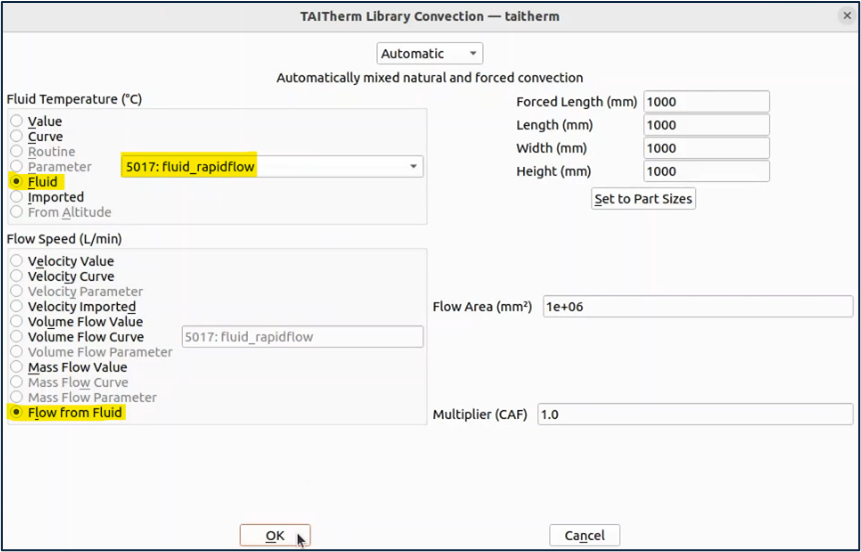This screenshot has width=861, height=552.
Task: Click the flow speed fluid_rapidflow field
Action: (303, 337)
